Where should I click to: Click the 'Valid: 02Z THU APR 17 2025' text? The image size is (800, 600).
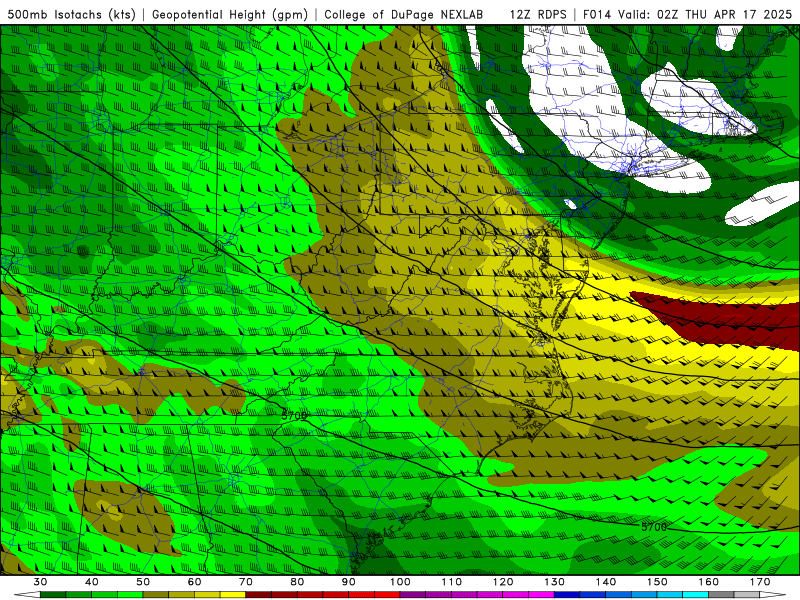(705, 15)
